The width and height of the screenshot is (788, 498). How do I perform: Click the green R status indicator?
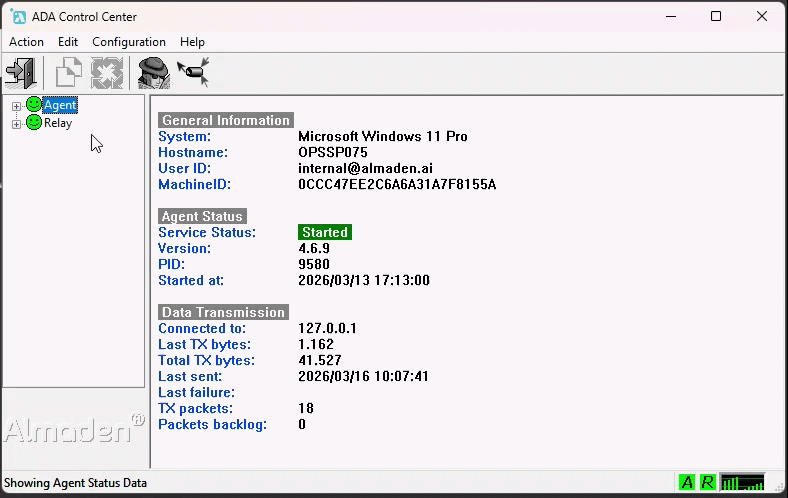(707, 482)
